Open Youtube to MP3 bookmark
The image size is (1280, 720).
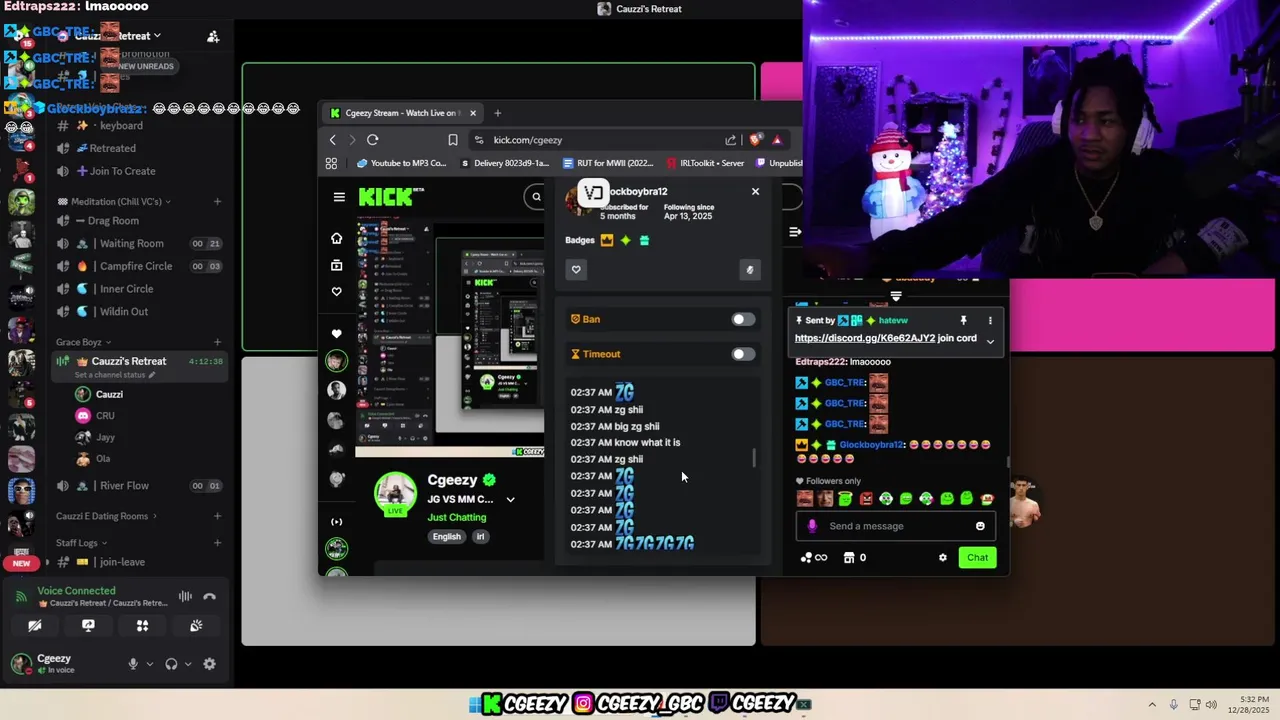(401, 163)
